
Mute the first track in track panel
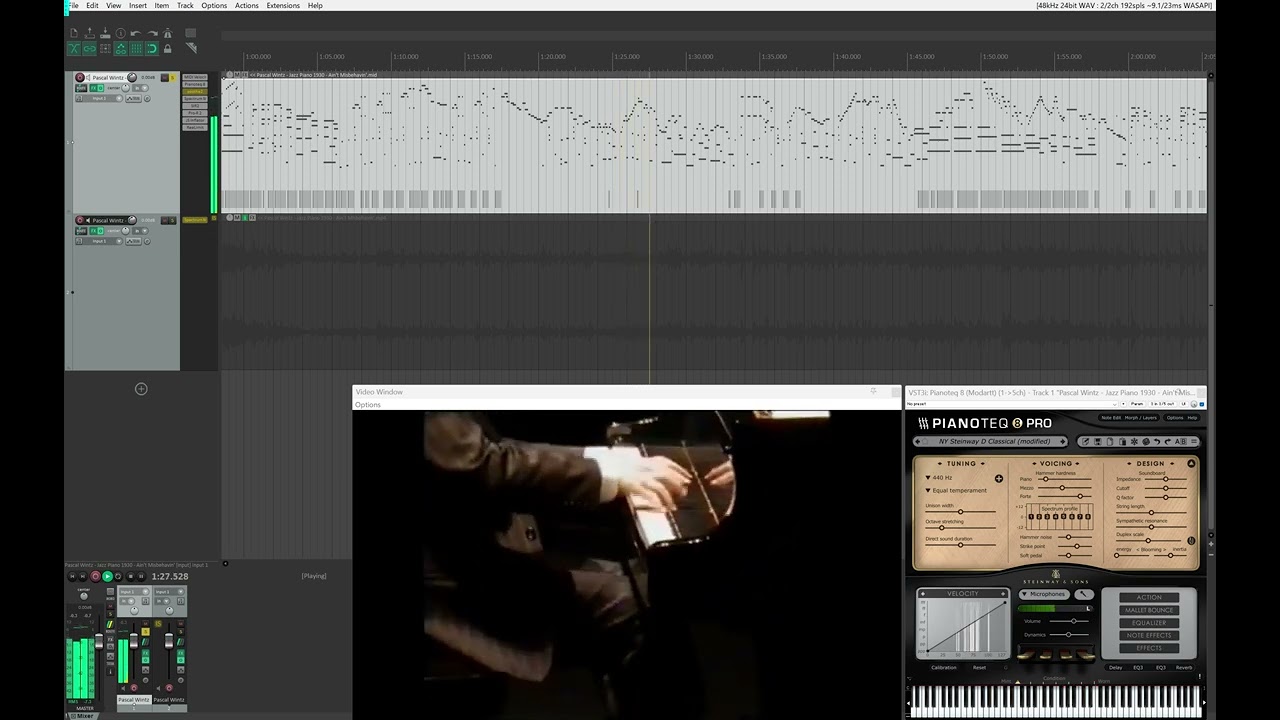[x=164, y=77]
